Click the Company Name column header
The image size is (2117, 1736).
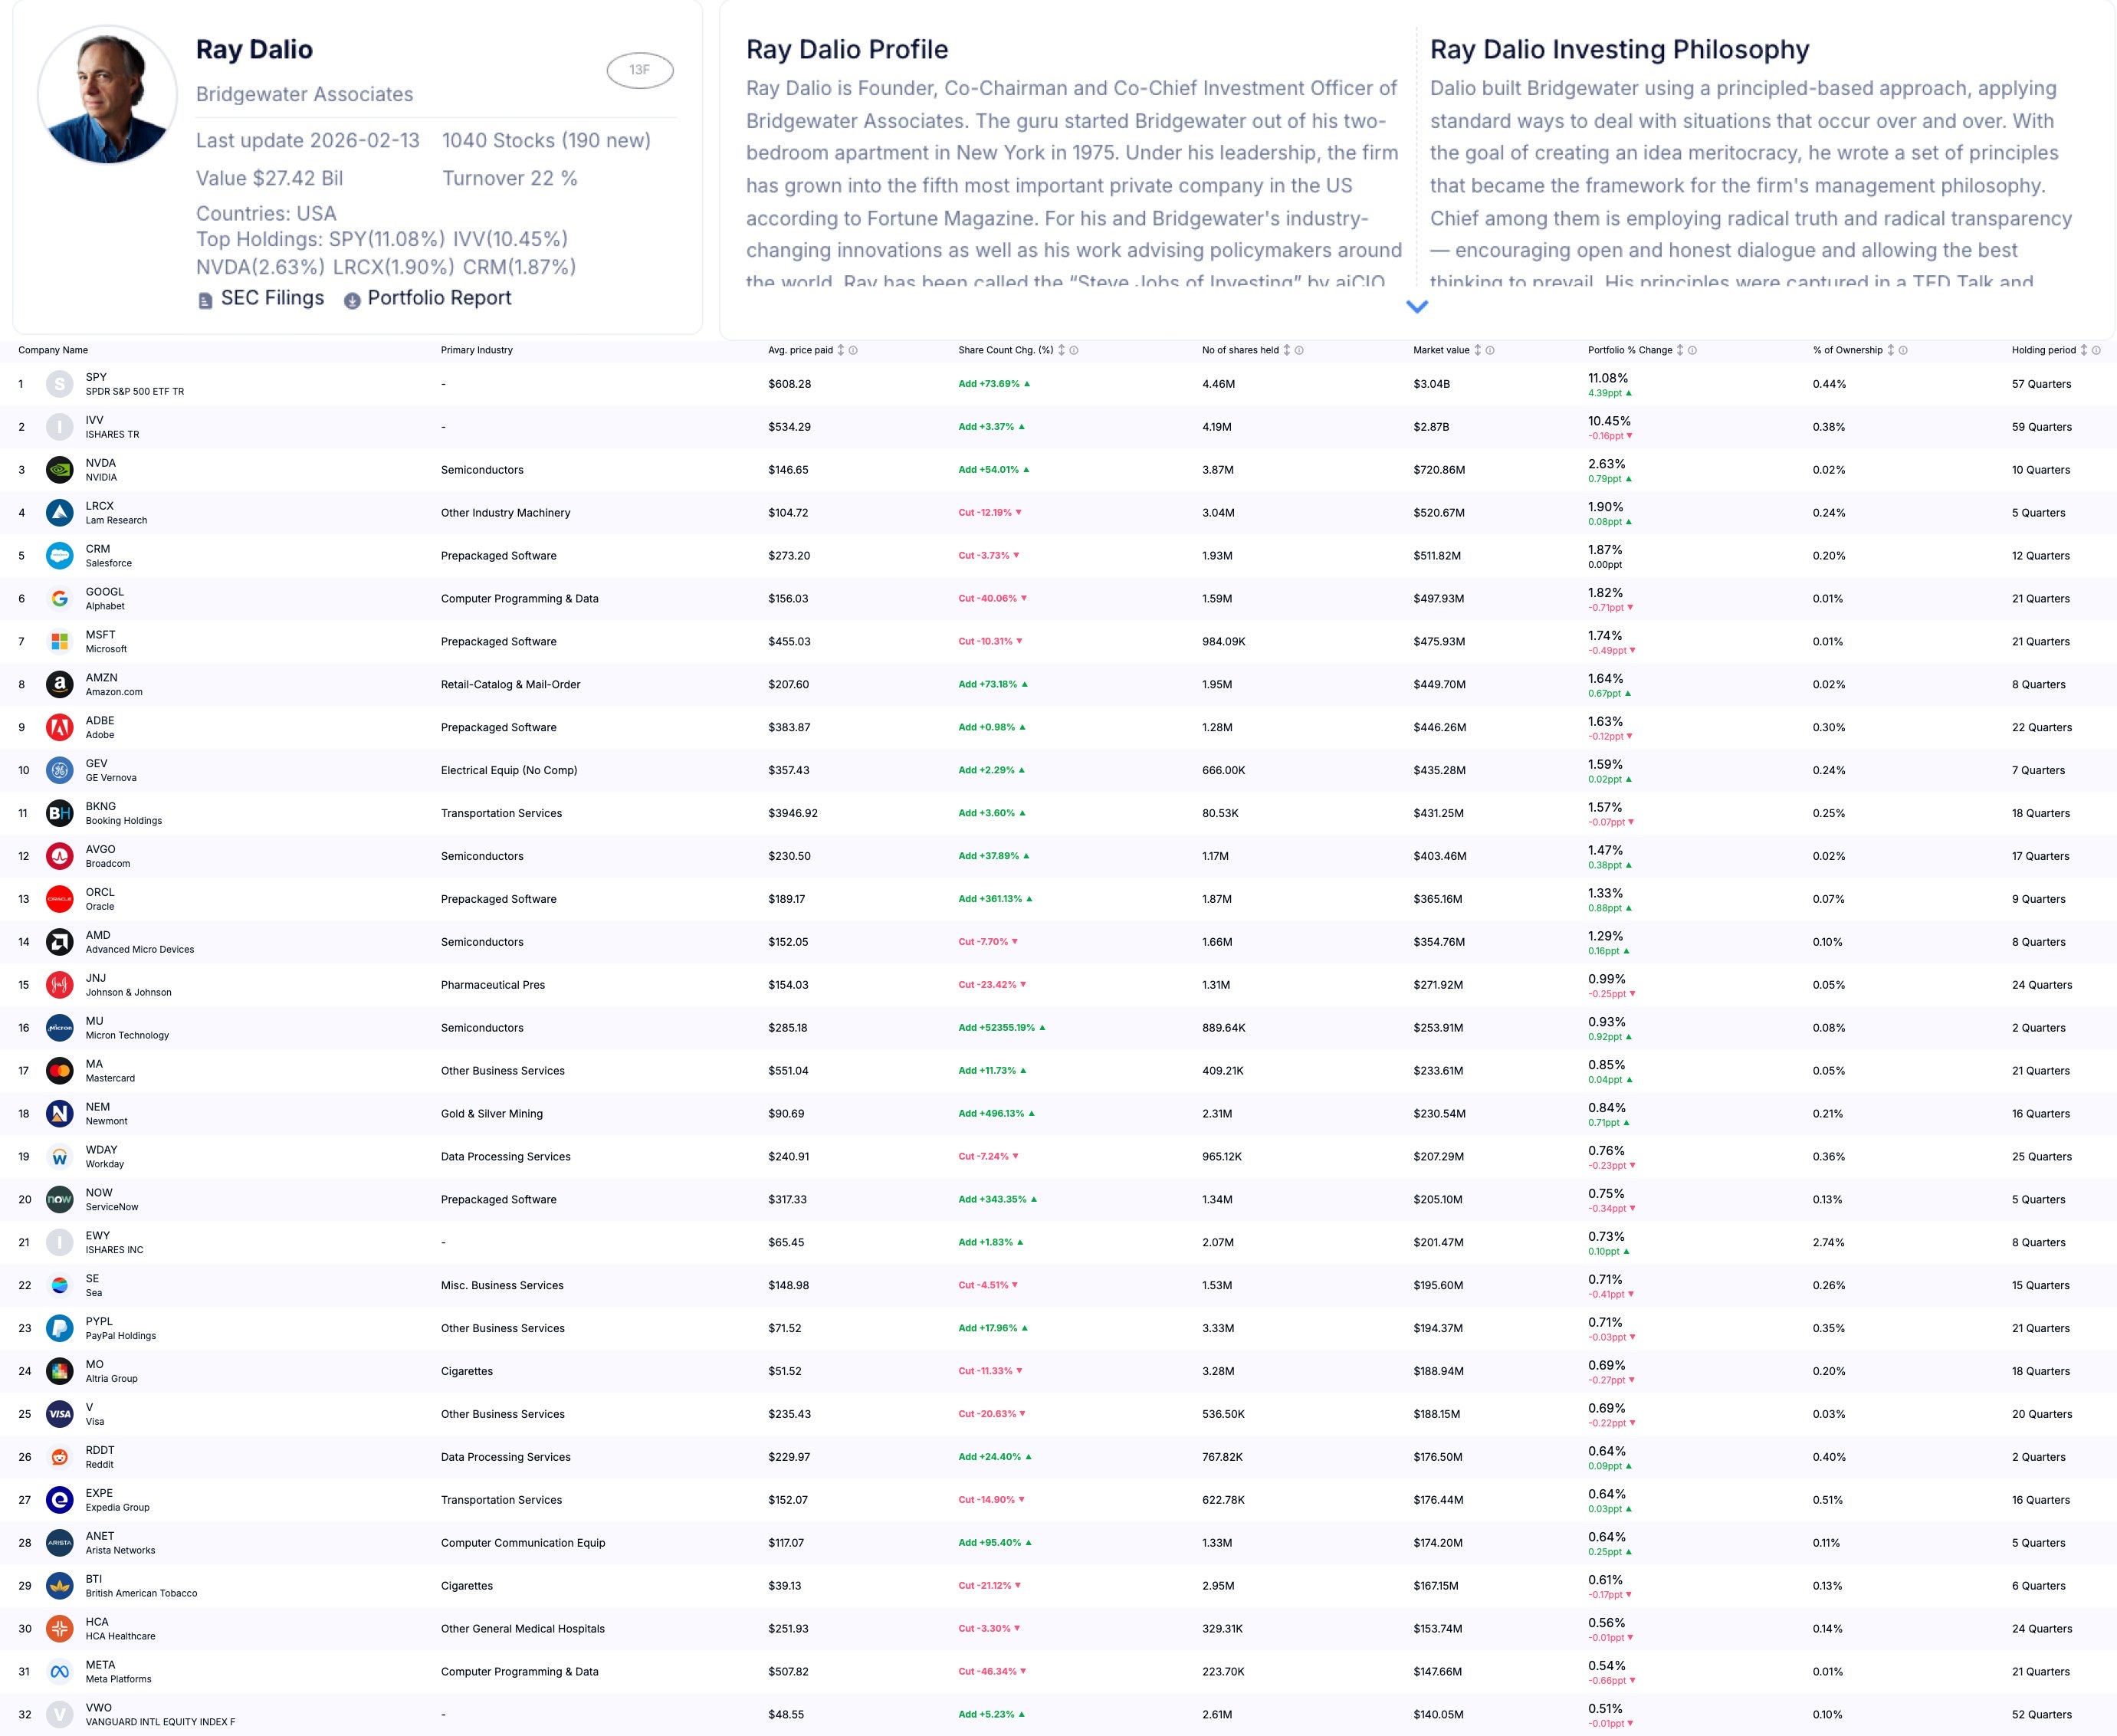pos(53,350)
